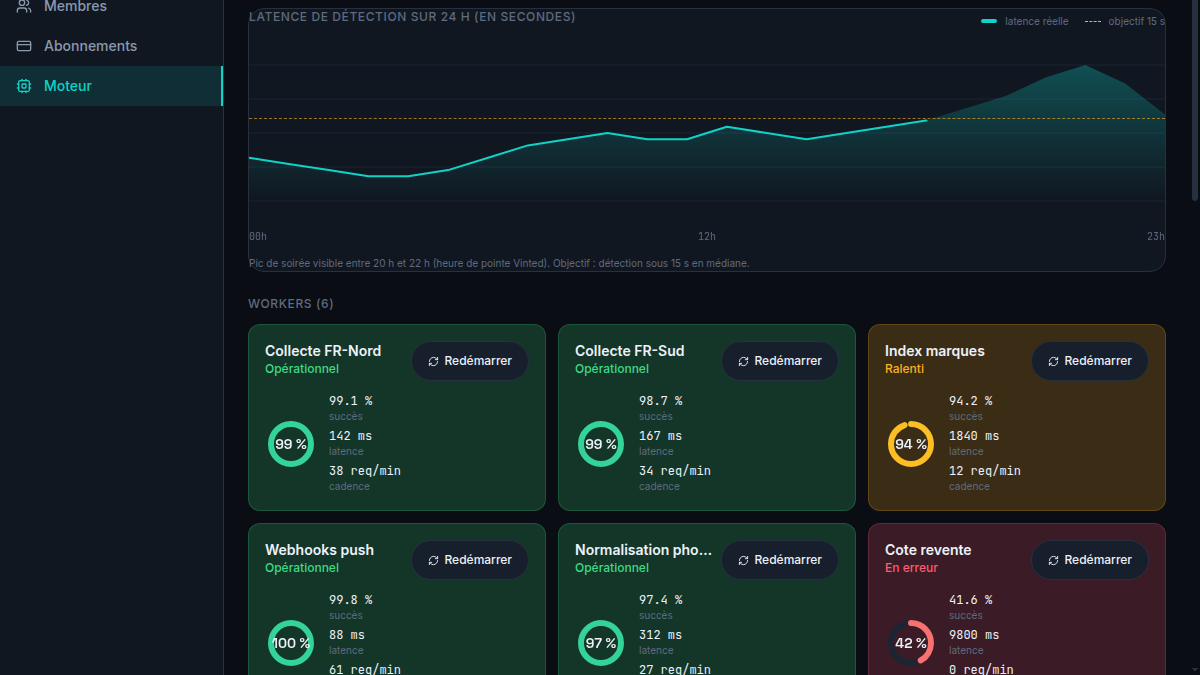Open the Abonnements sidebar item
Image resolution: width=1200 pixels, height=675 pixels.
pos(111,46)
